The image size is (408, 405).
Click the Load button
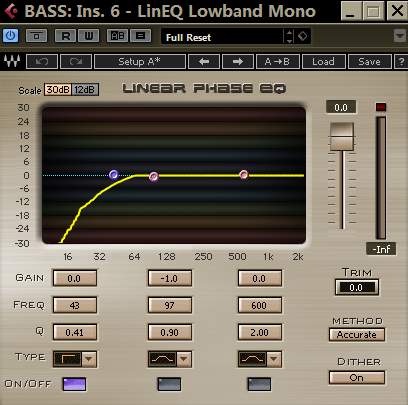[323, 62]
